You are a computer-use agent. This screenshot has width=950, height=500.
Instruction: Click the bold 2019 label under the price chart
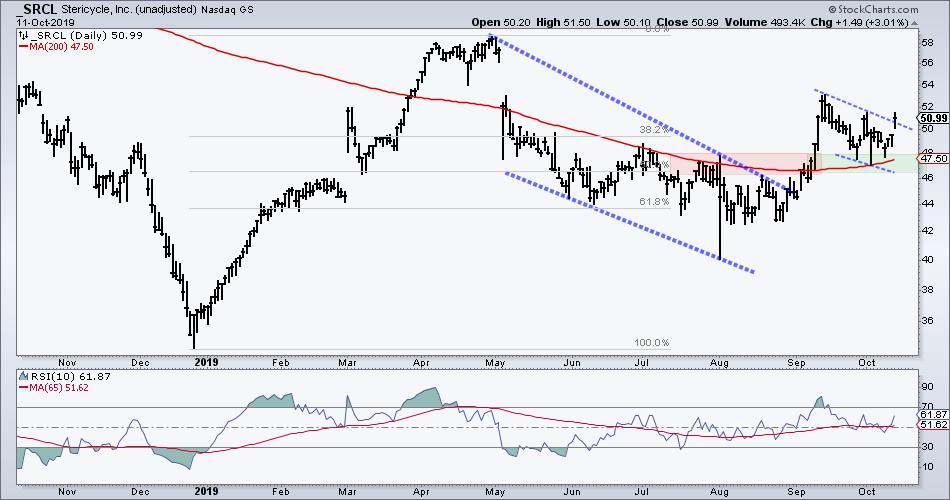(x=207, y=362)
